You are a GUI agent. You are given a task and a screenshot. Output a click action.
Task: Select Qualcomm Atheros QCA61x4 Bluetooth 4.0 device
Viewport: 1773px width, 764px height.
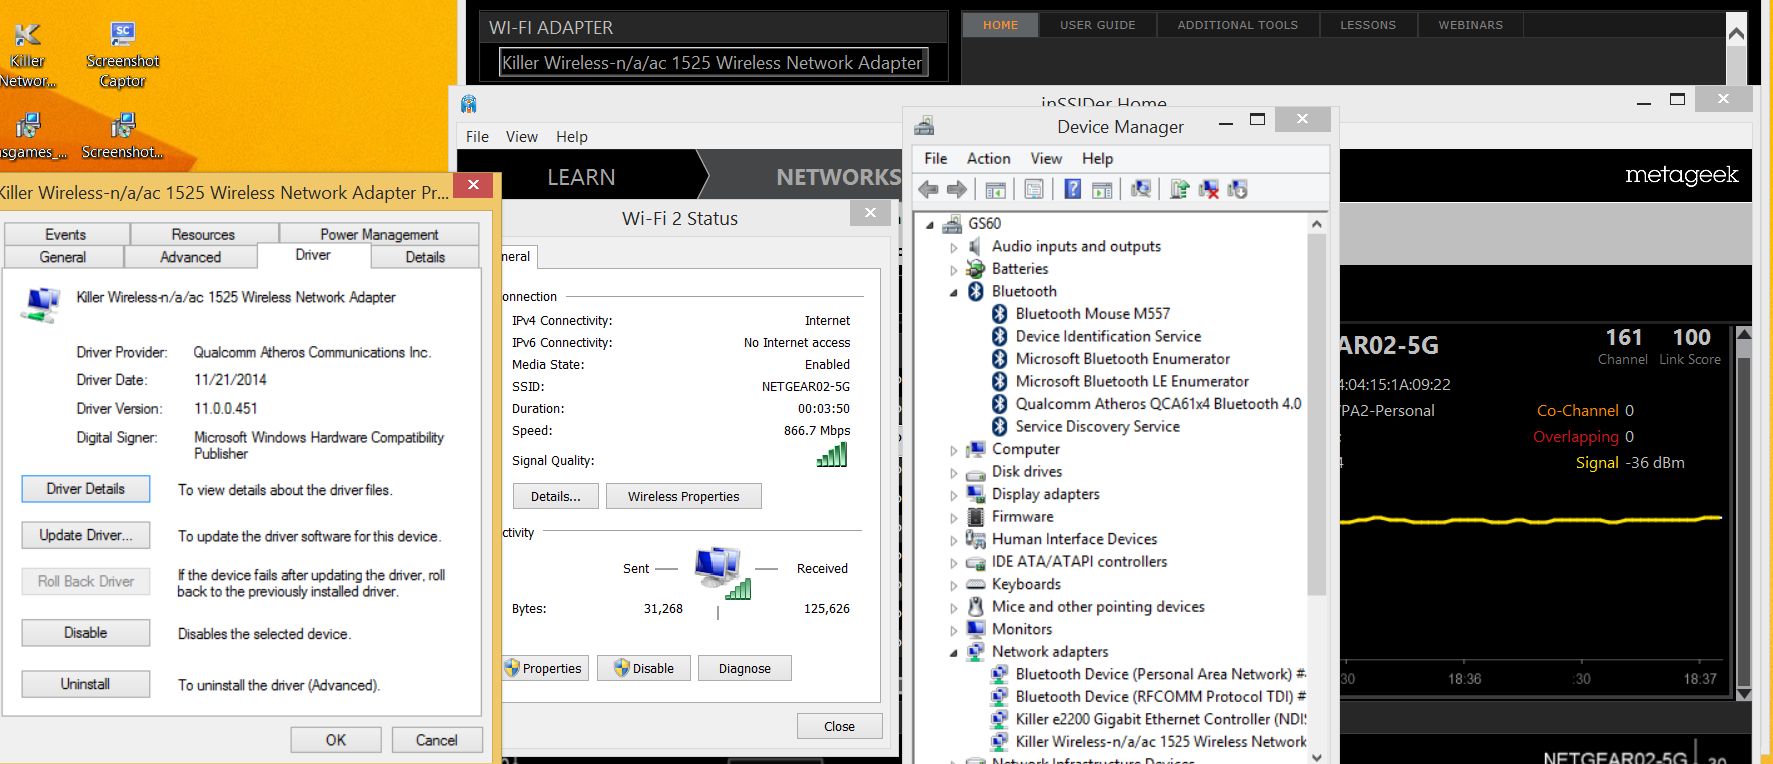[1158, 404]
